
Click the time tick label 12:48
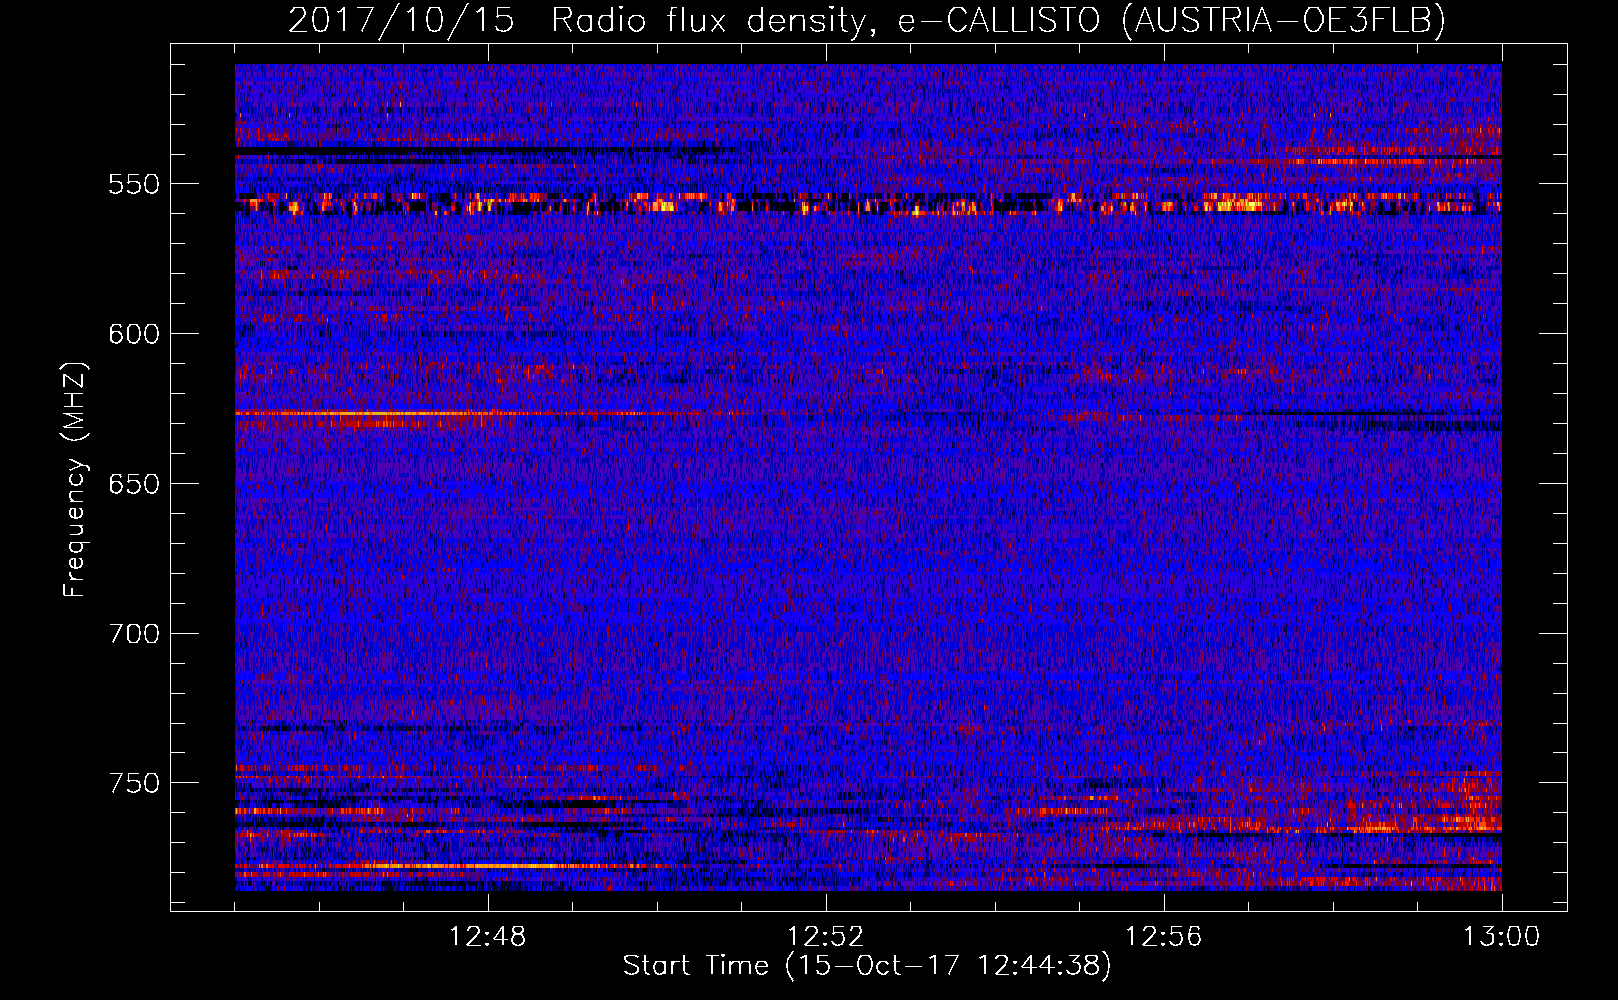tap(488, 937)
